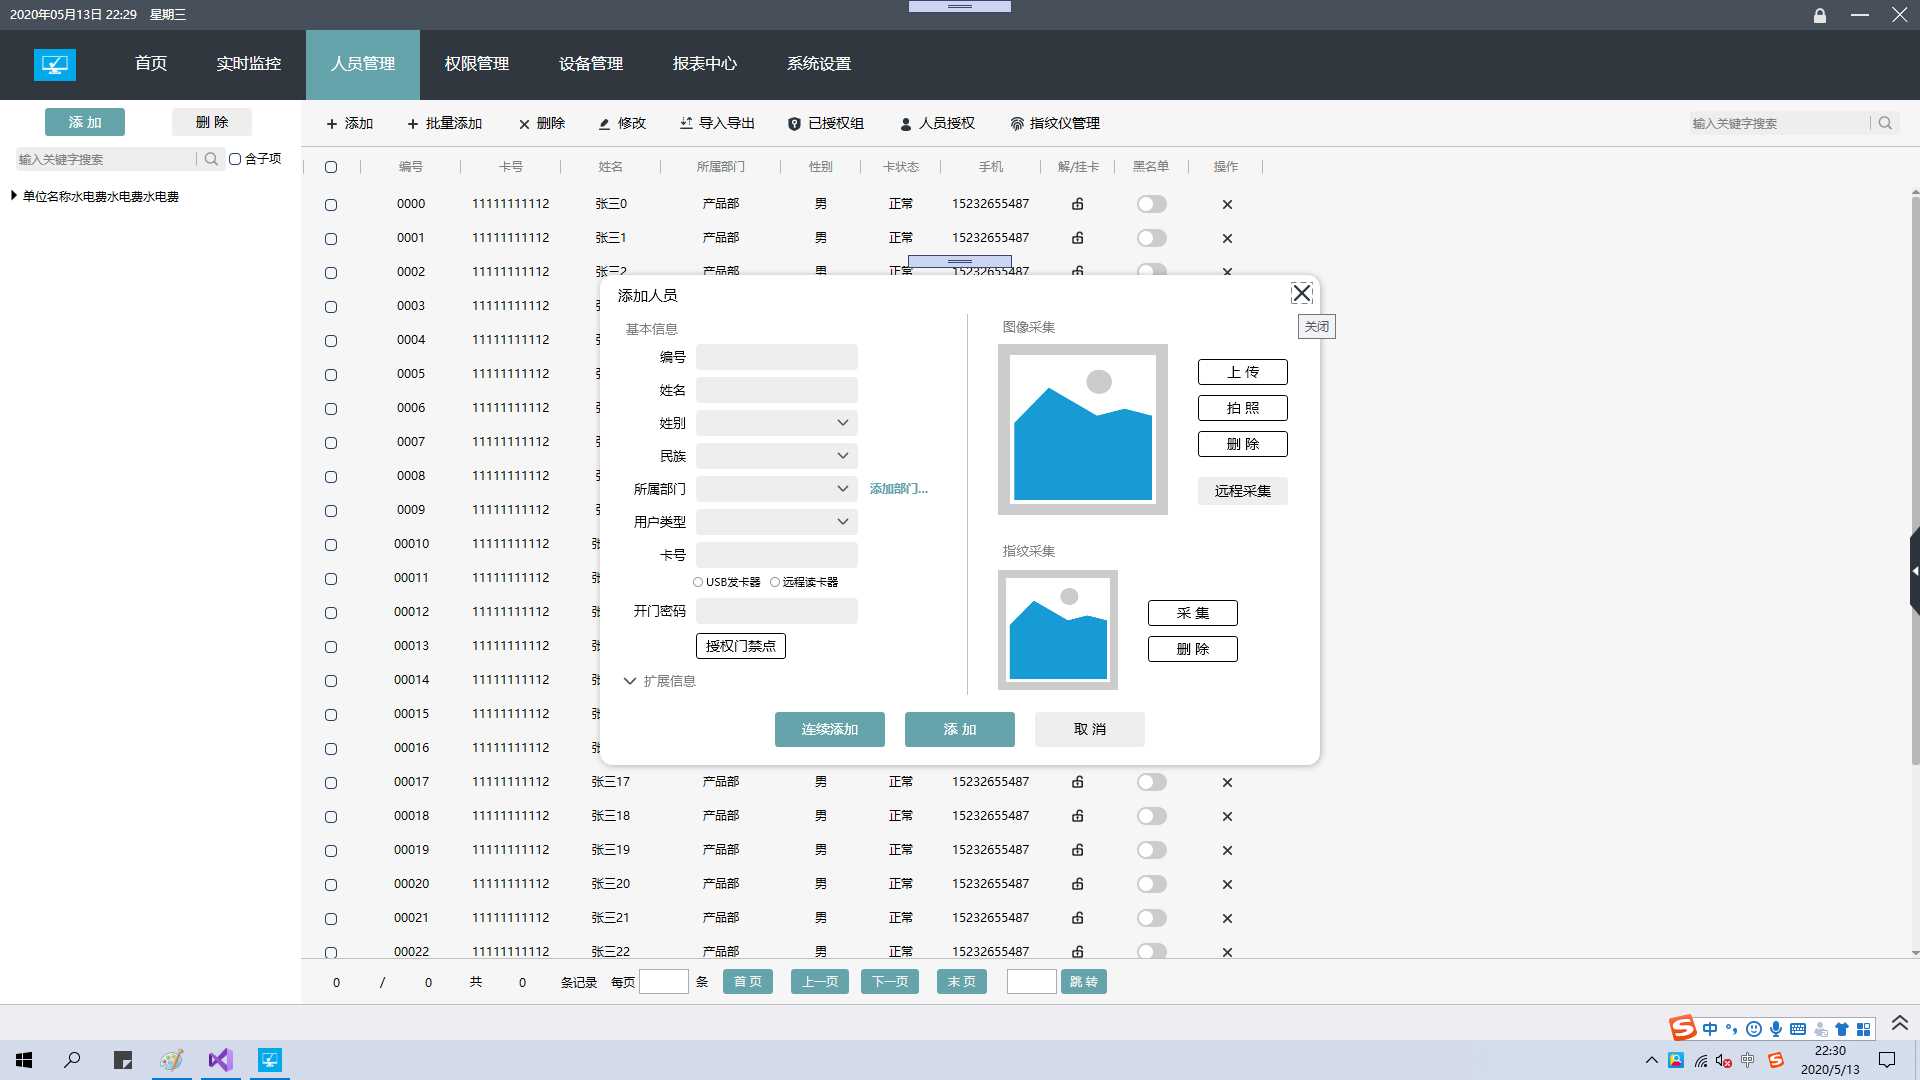The image size is (1920, 1080).
Task: Expand the 单位名称 tree node
Action: 14,196
